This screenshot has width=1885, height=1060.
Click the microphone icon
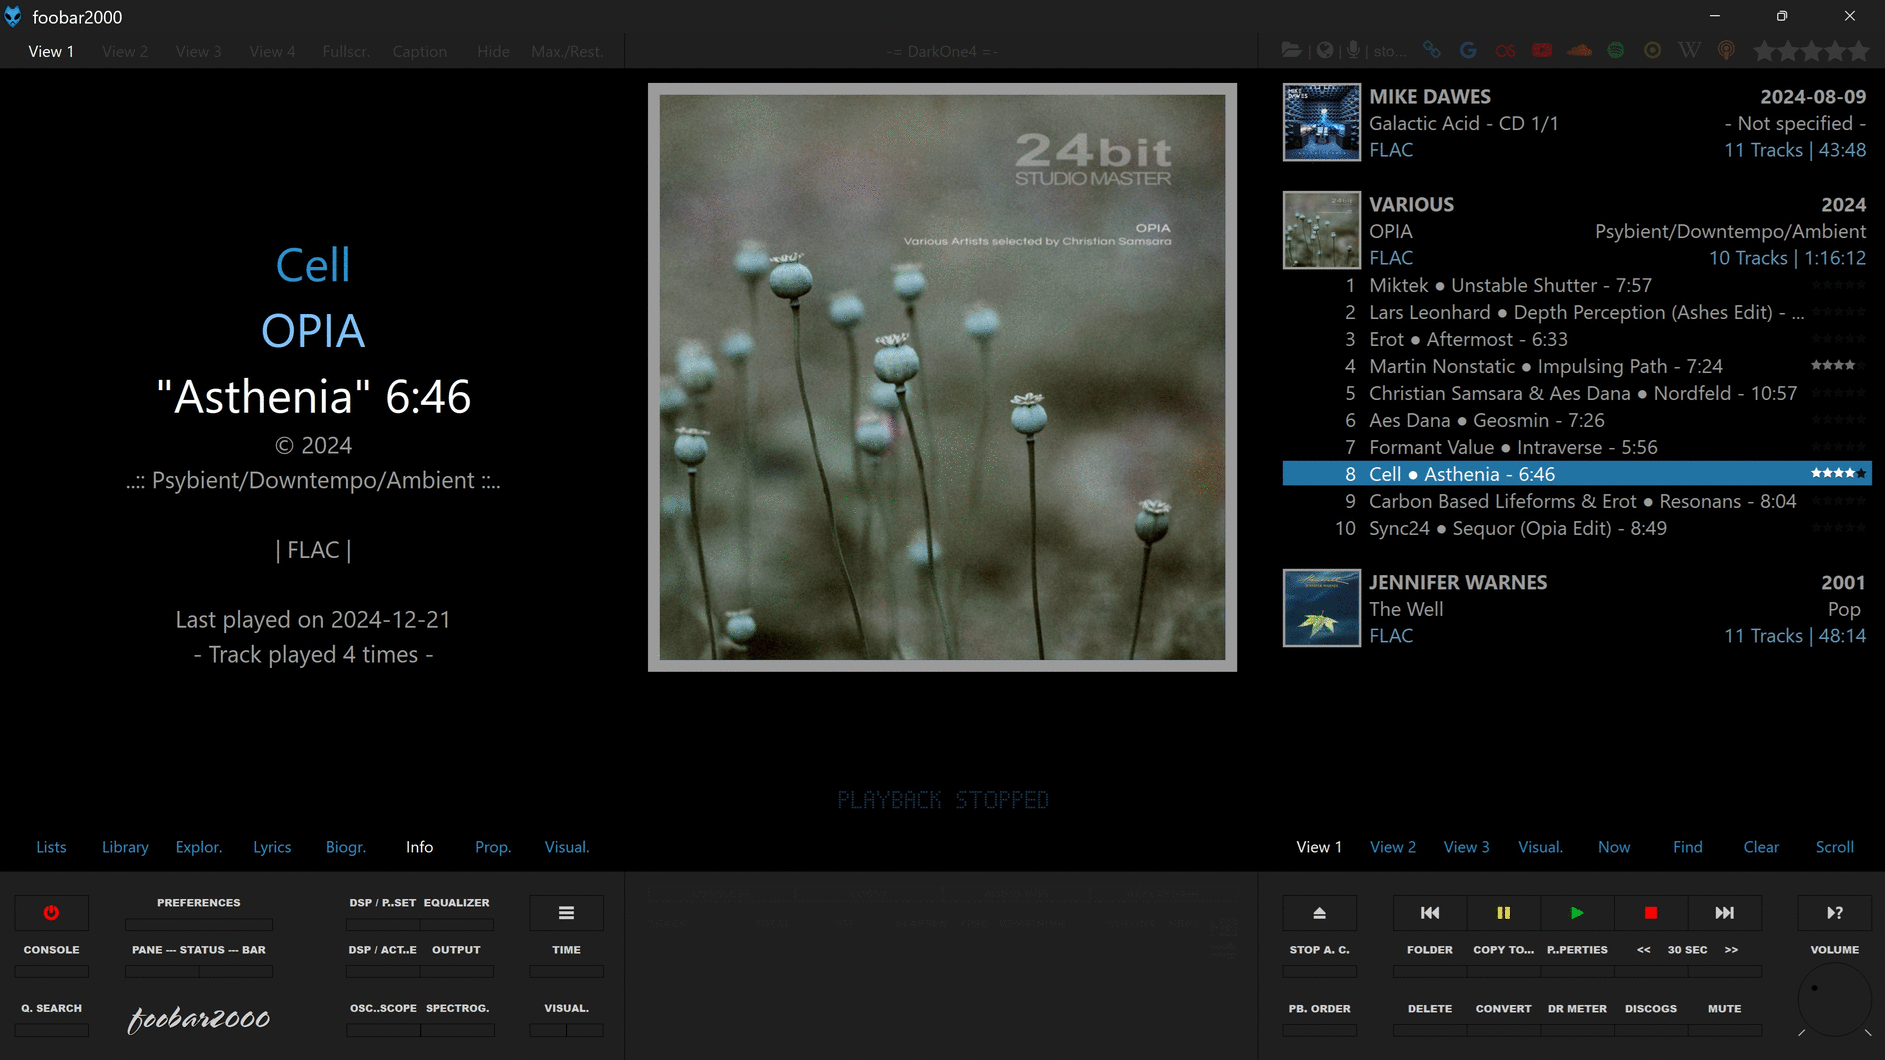click(x=1353, y=50)
